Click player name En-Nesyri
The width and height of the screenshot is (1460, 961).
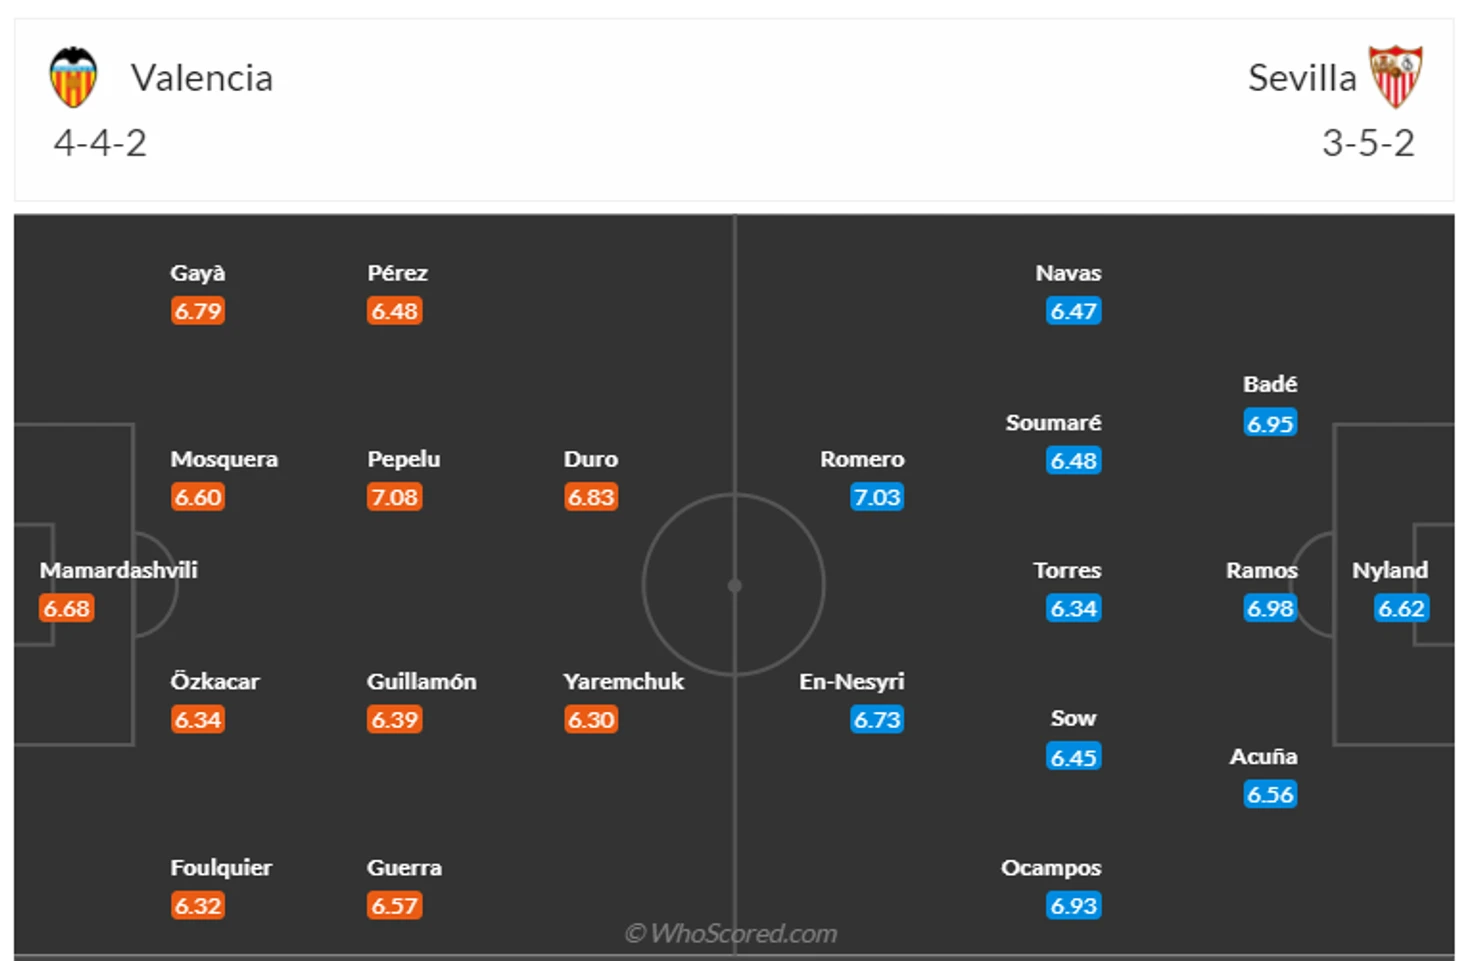coord(851,681)
